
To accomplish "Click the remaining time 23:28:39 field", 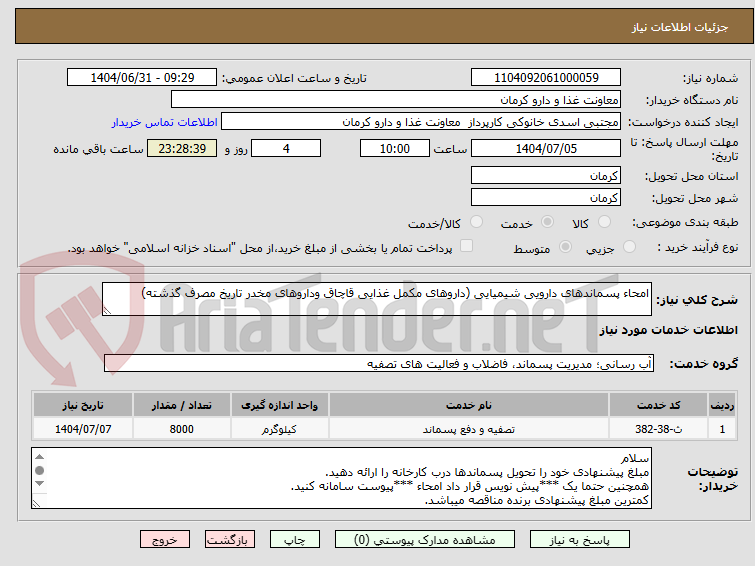I will click(x=182, y=148).
